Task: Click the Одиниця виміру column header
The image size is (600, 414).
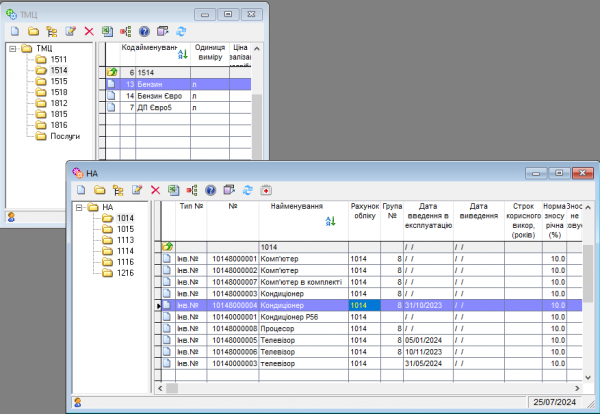Action: pos(209,53)
